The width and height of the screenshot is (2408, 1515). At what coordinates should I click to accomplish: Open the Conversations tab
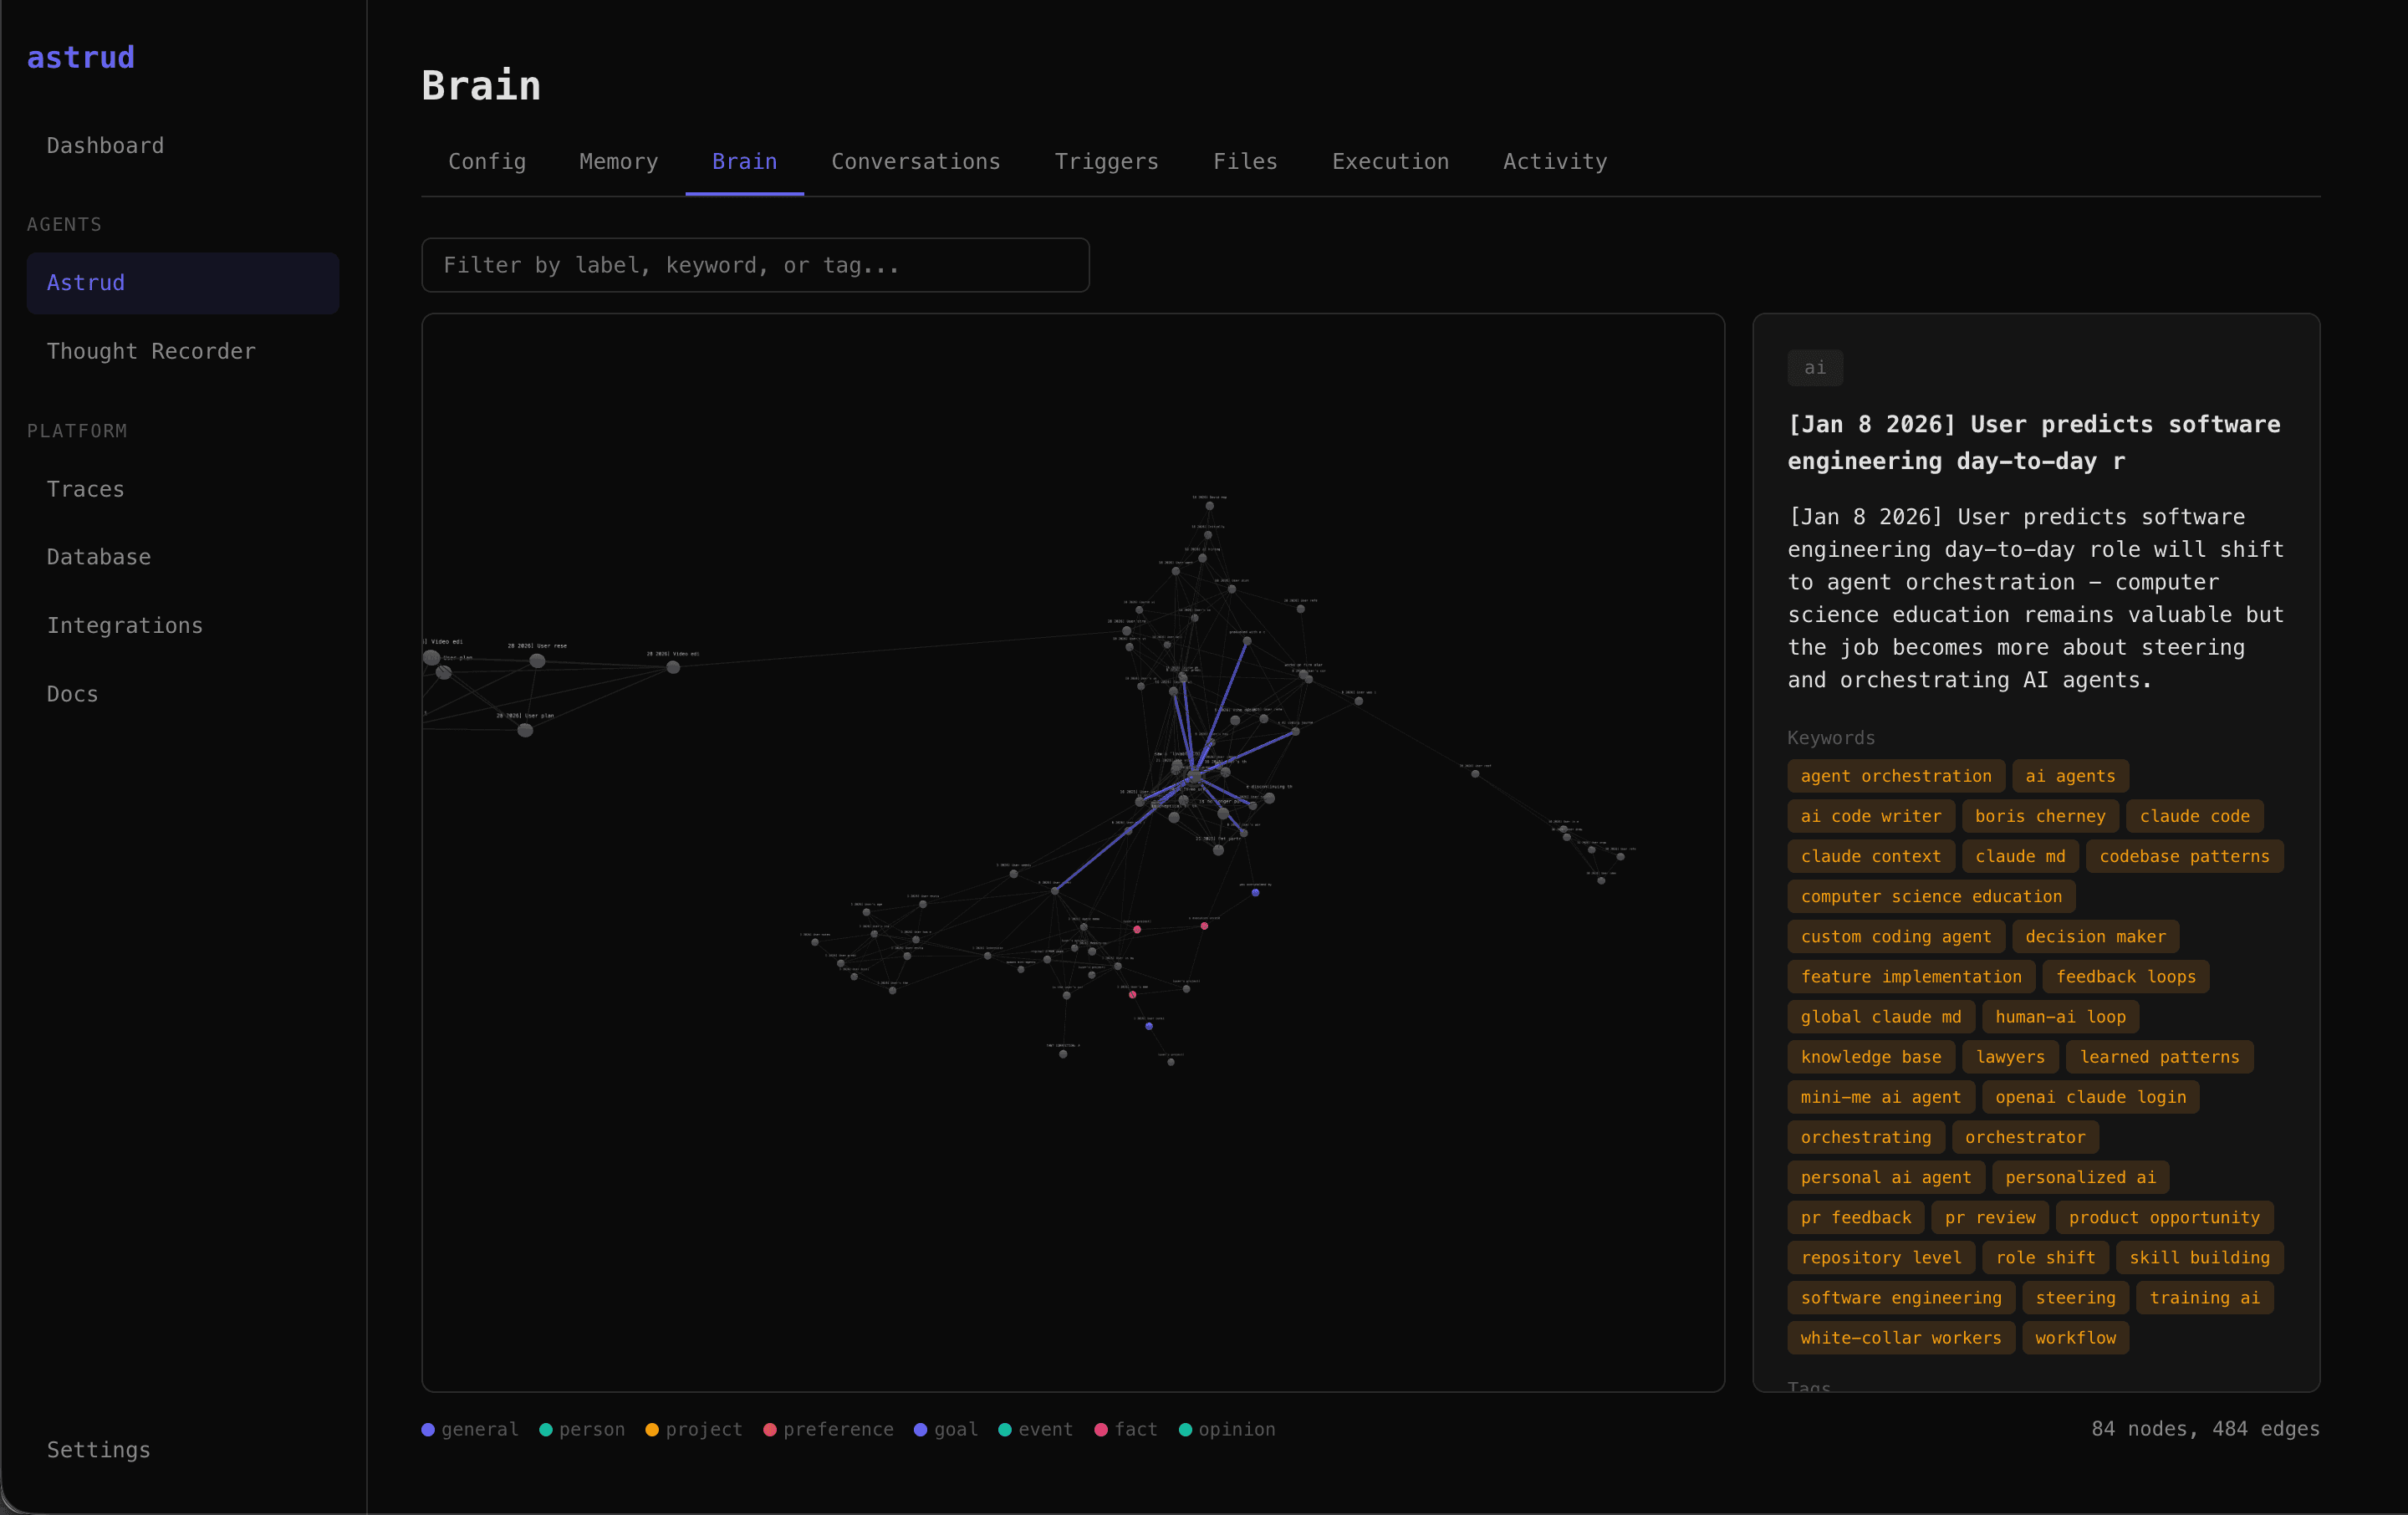click(x=915, y=161)
